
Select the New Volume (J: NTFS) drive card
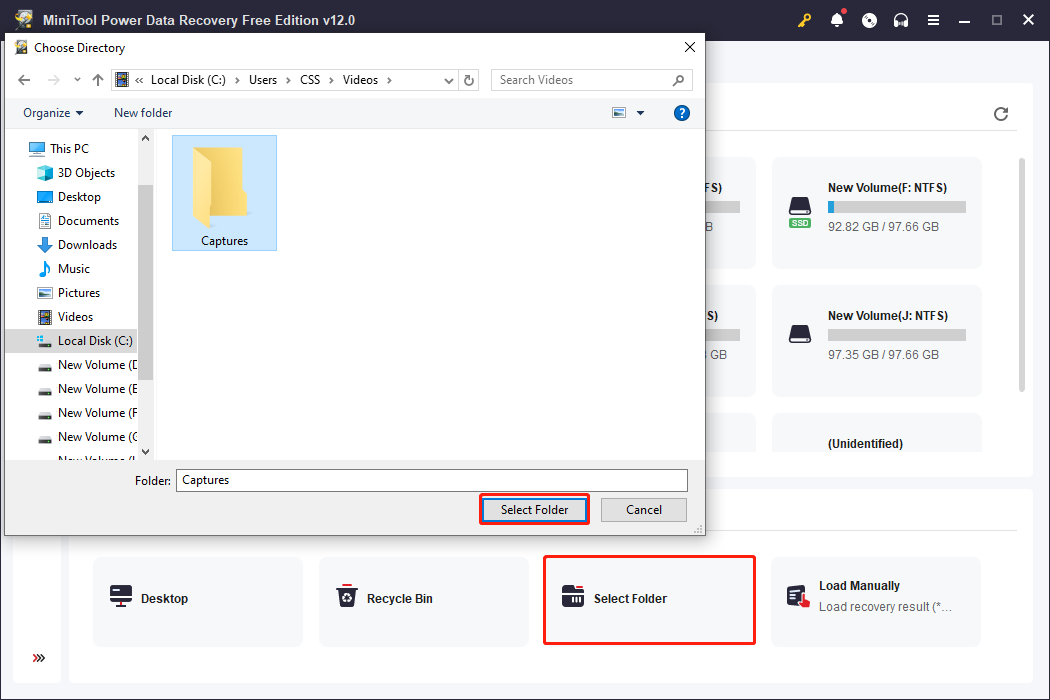[877, 341]
